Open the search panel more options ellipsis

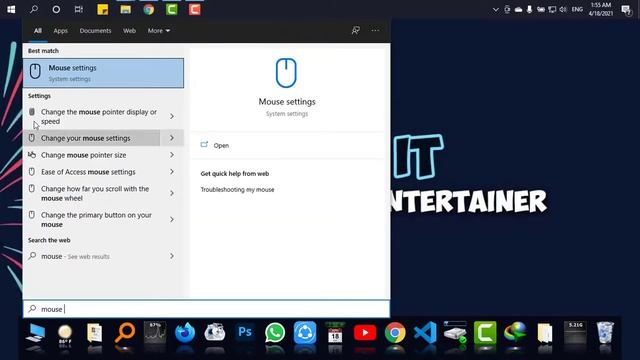click(375, 30)
